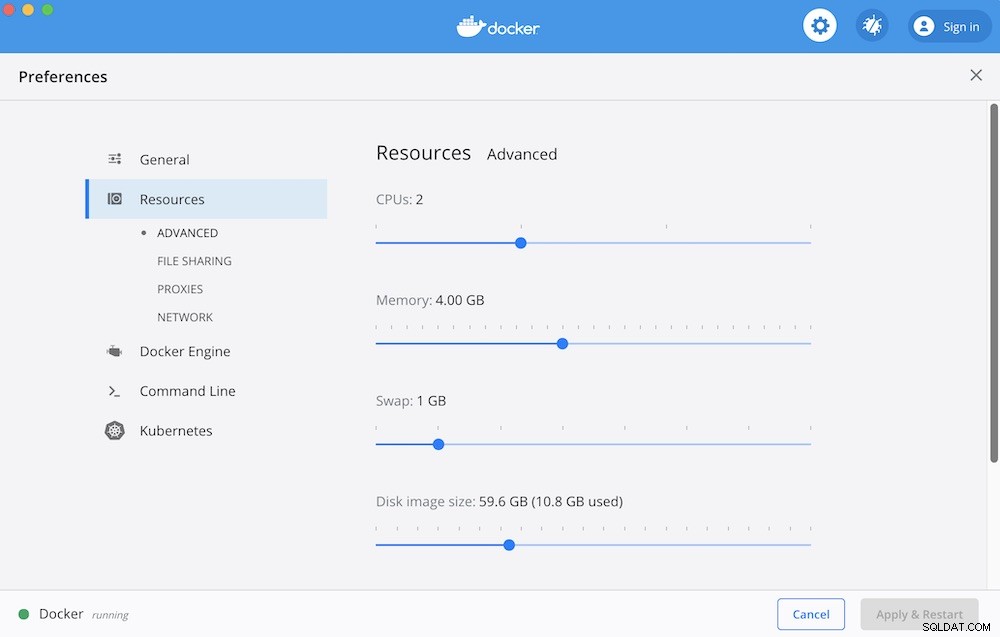Click the 'CPUs: 2' label
Image resolution: width=1000 pixels, height=637 pixels.
coord(399,199)
